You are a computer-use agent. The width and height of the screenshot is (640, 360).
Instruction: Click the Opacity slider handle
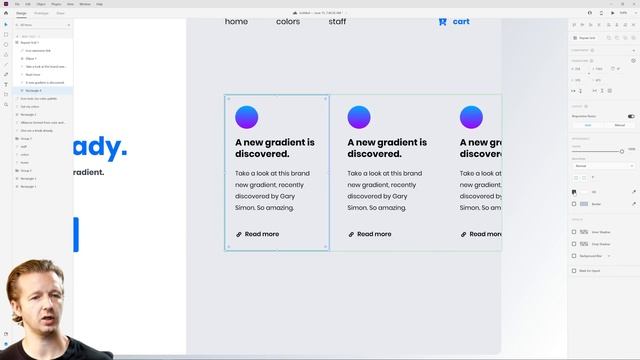(x=622, y=151)
